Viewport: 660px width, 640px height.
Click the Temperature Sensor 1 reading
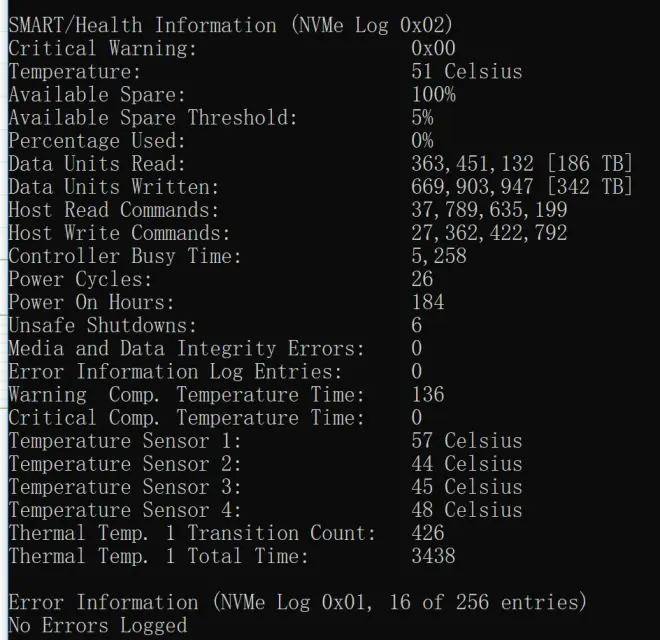click(466, 440)
